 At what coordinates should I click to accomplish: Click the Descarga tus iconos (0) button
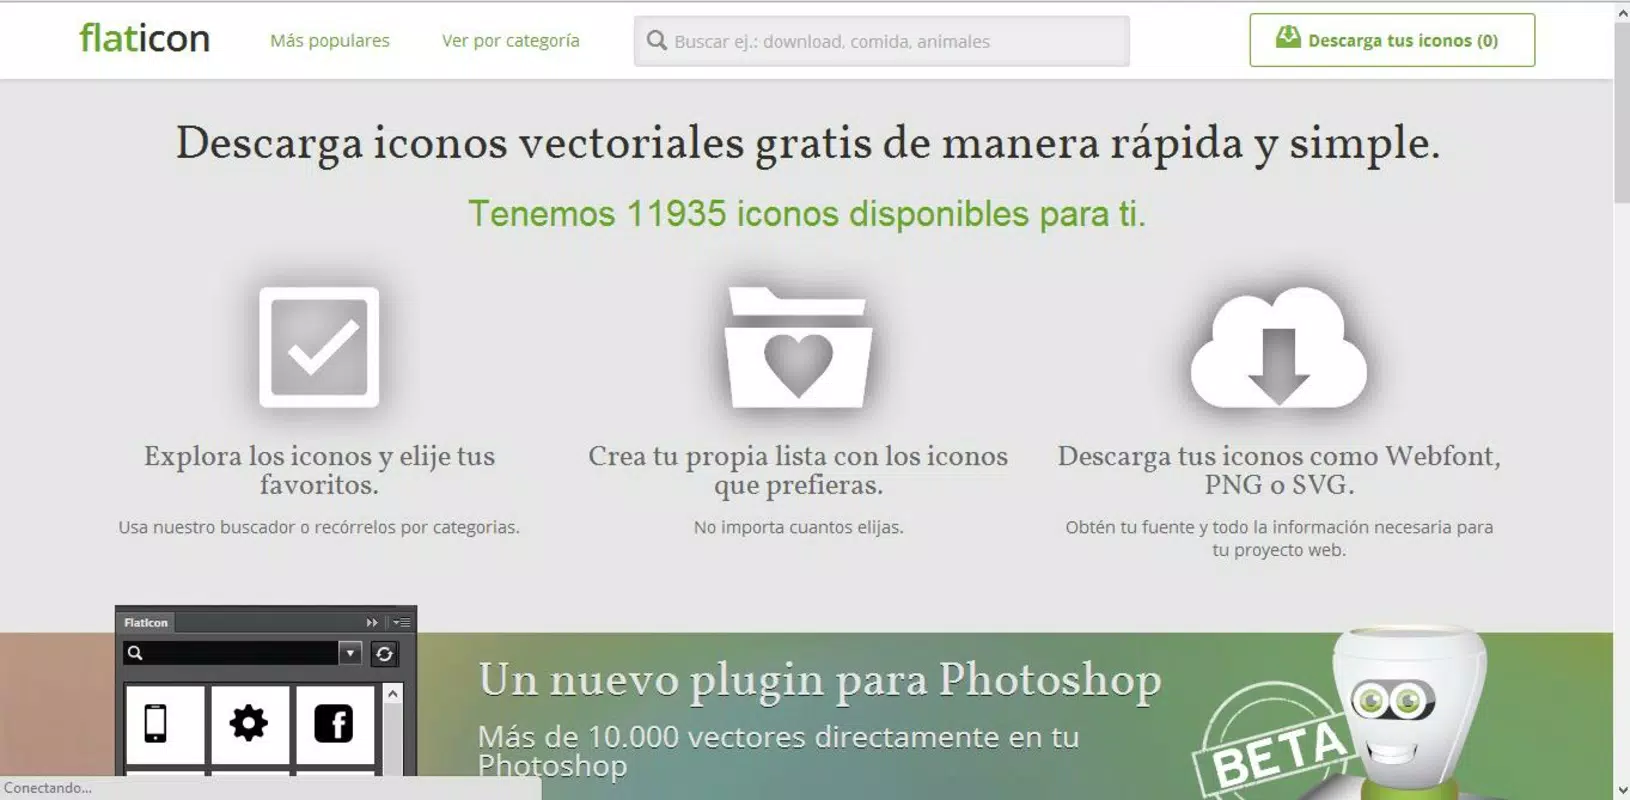coord(1392,40)
